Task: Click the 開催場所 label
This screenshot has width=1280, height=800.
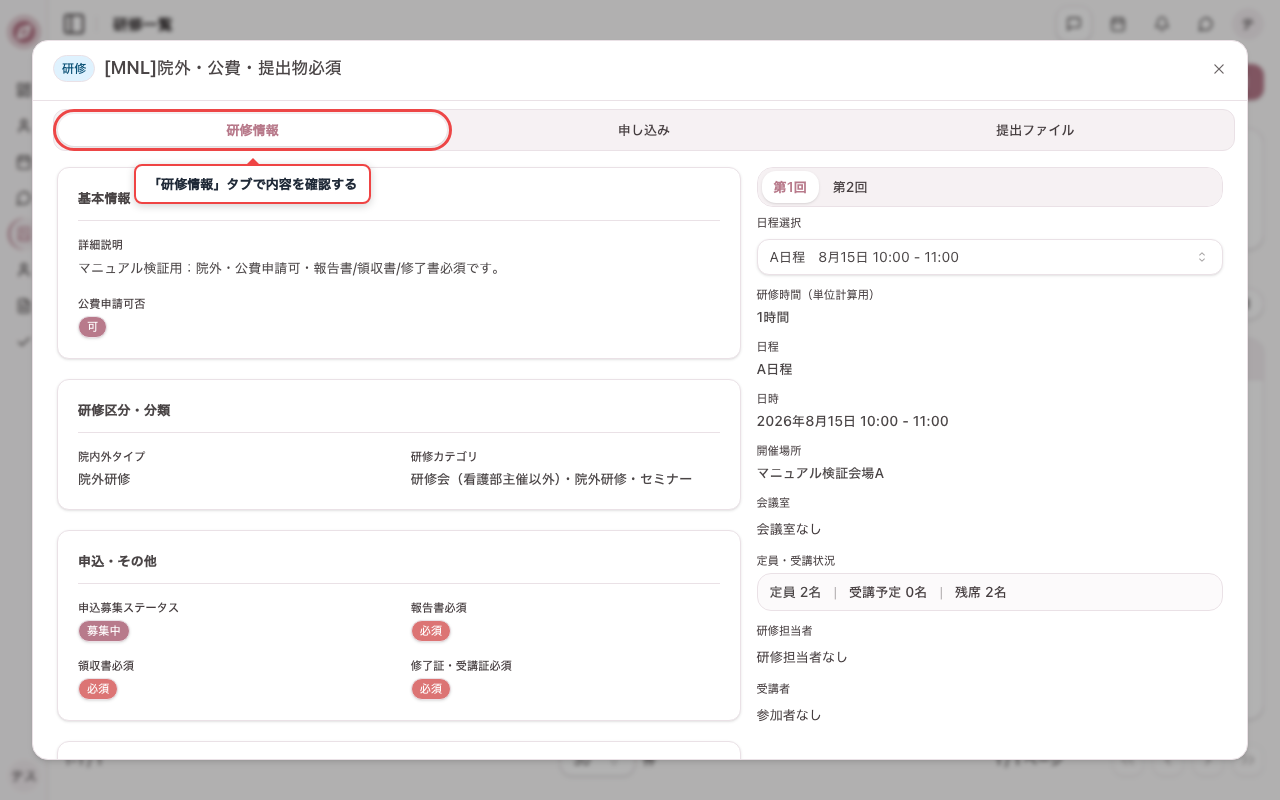Action: coord(779,451)
